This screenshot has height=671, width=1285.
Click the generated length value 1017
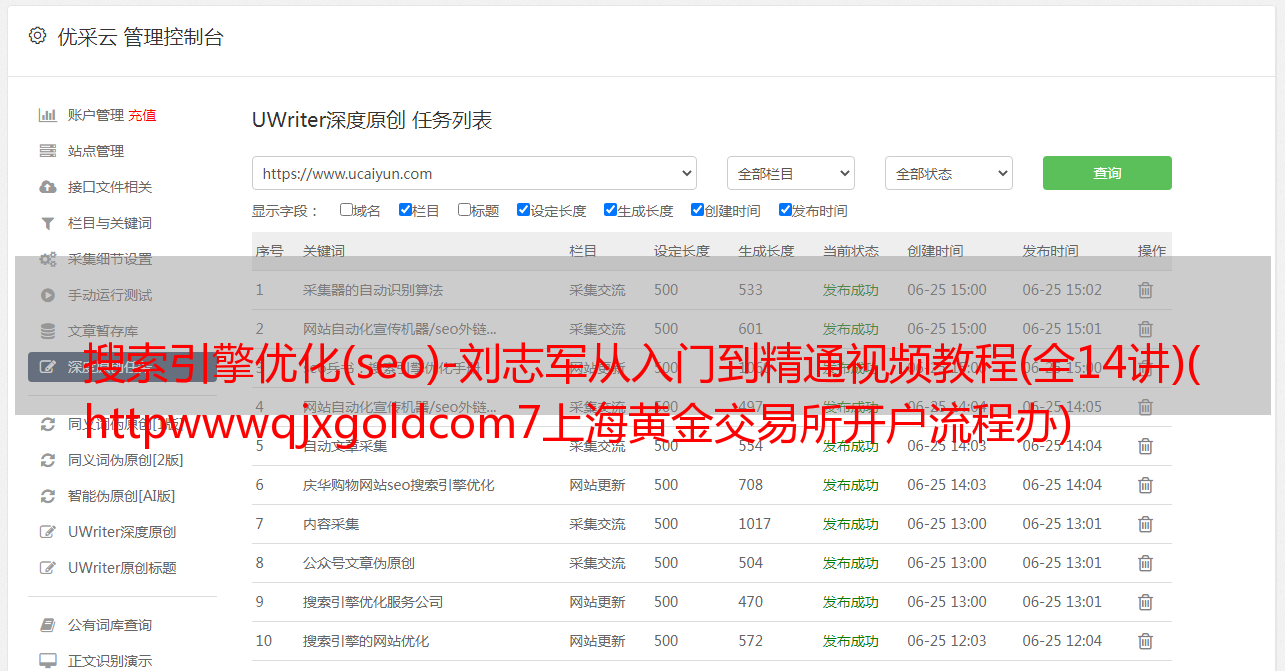click(755, 524)
